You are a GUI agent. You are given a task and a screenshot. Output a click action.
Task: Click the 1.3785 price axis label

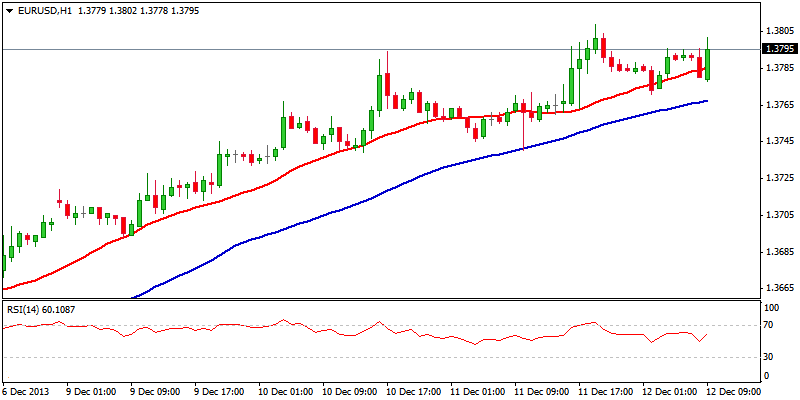click(778, 68)
